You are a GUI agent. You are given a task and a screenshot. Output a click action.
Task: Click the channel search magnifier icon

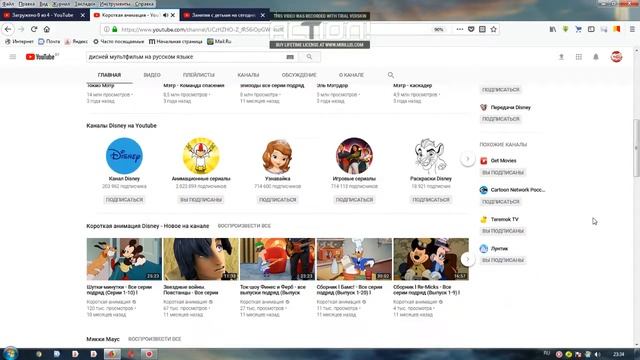coord(391,75)
